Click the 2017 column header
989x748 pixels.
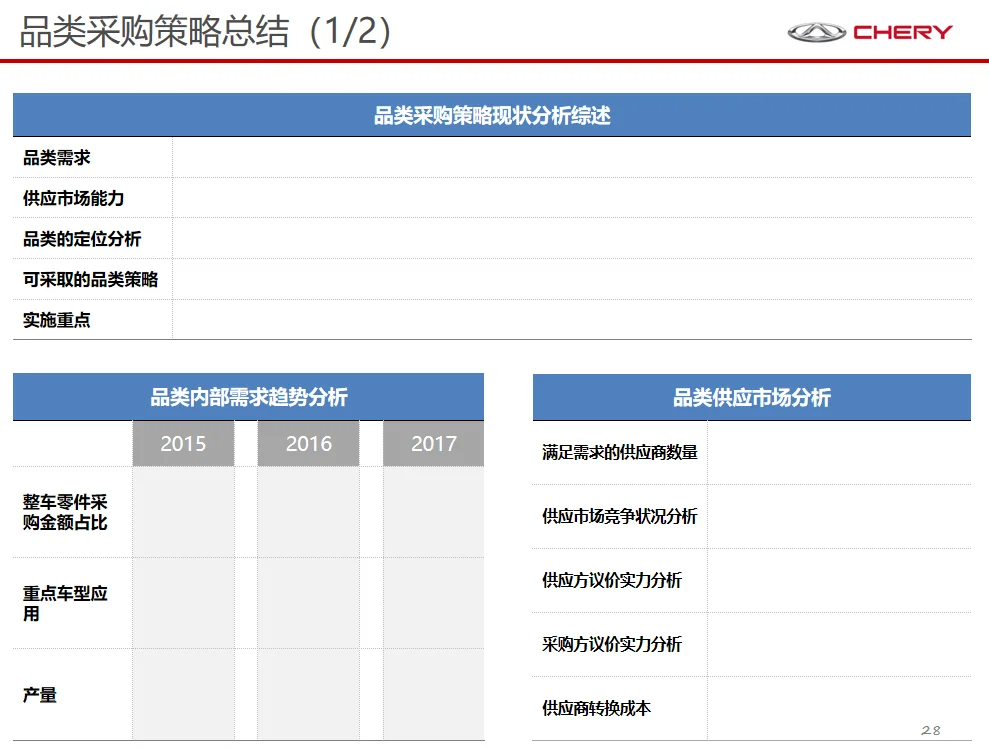pos(431,443)
